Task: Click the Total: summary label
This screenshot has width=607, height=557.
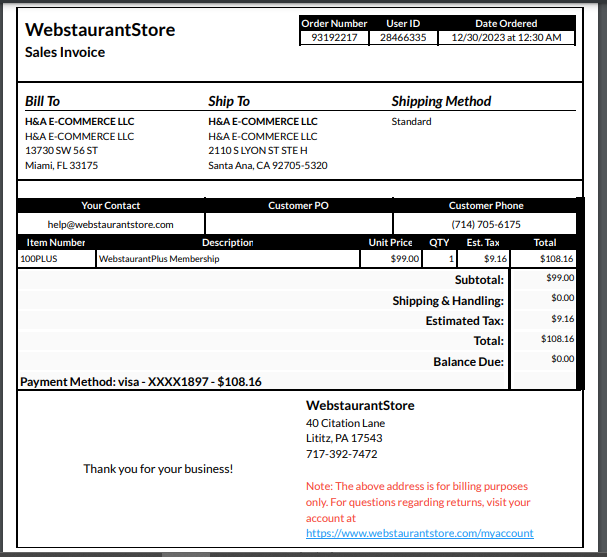Action: pos(489,341)
